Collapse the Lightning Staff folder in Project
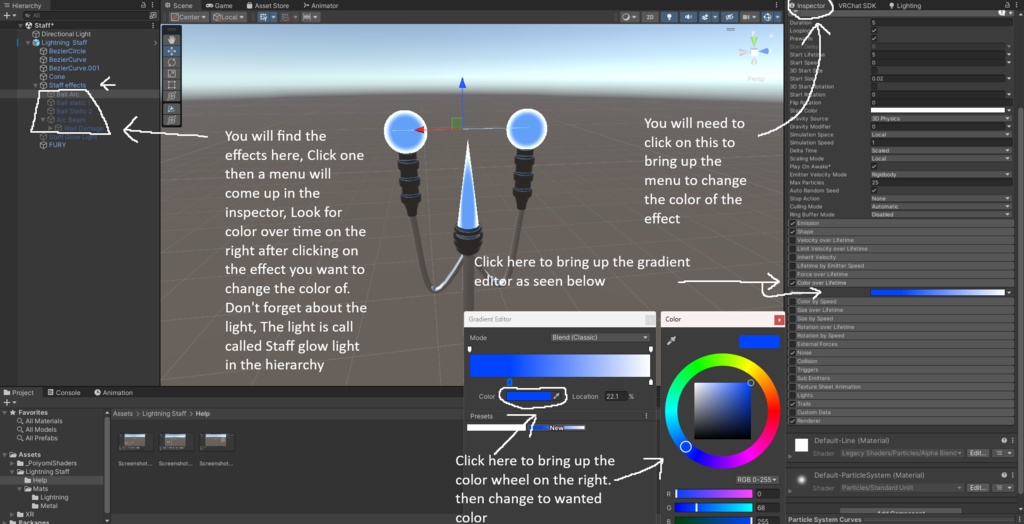Screen dimensions: 1024x524 [x=12, y=472]
